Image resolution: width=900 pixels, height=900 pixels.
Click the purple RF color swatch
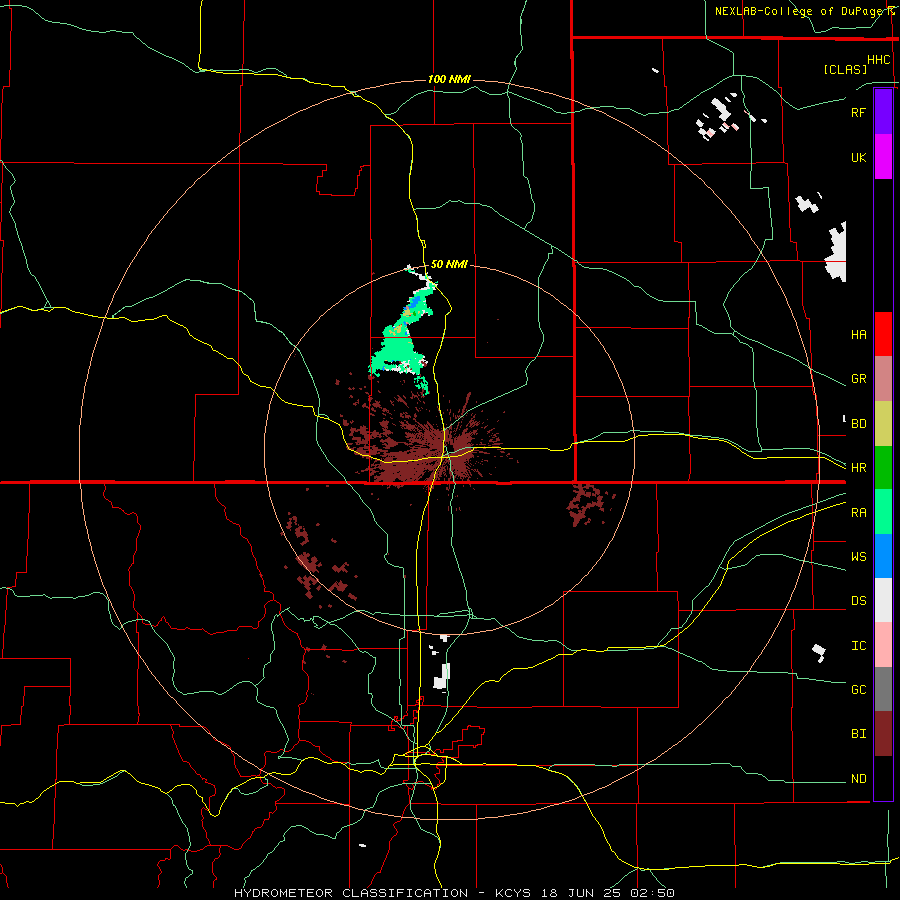coord(883,112)
